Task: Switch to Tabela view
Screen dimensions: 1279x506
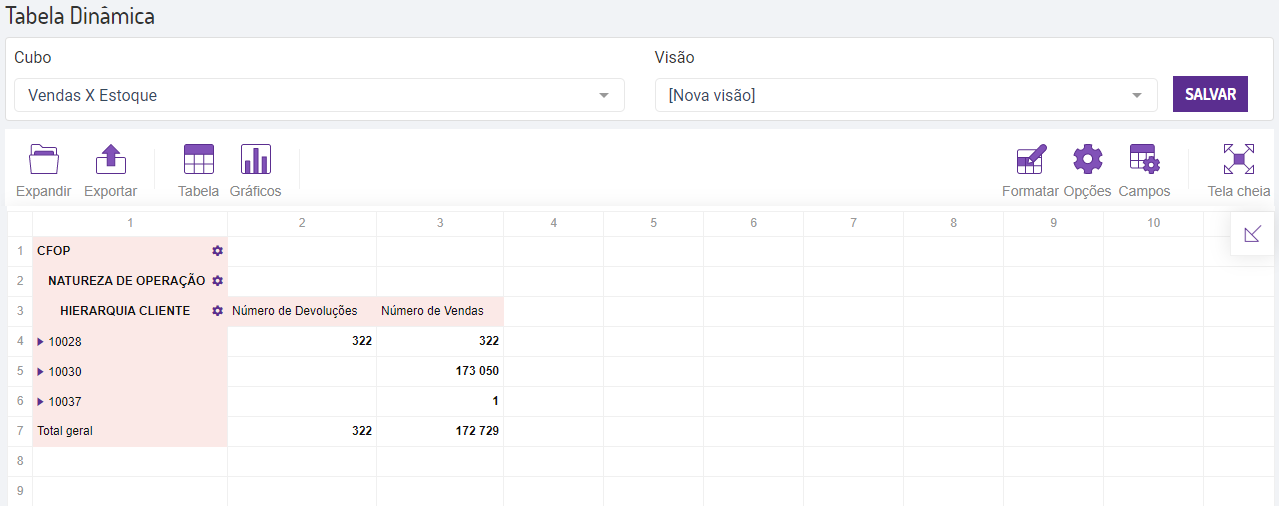Action: [x=198, y=160]
